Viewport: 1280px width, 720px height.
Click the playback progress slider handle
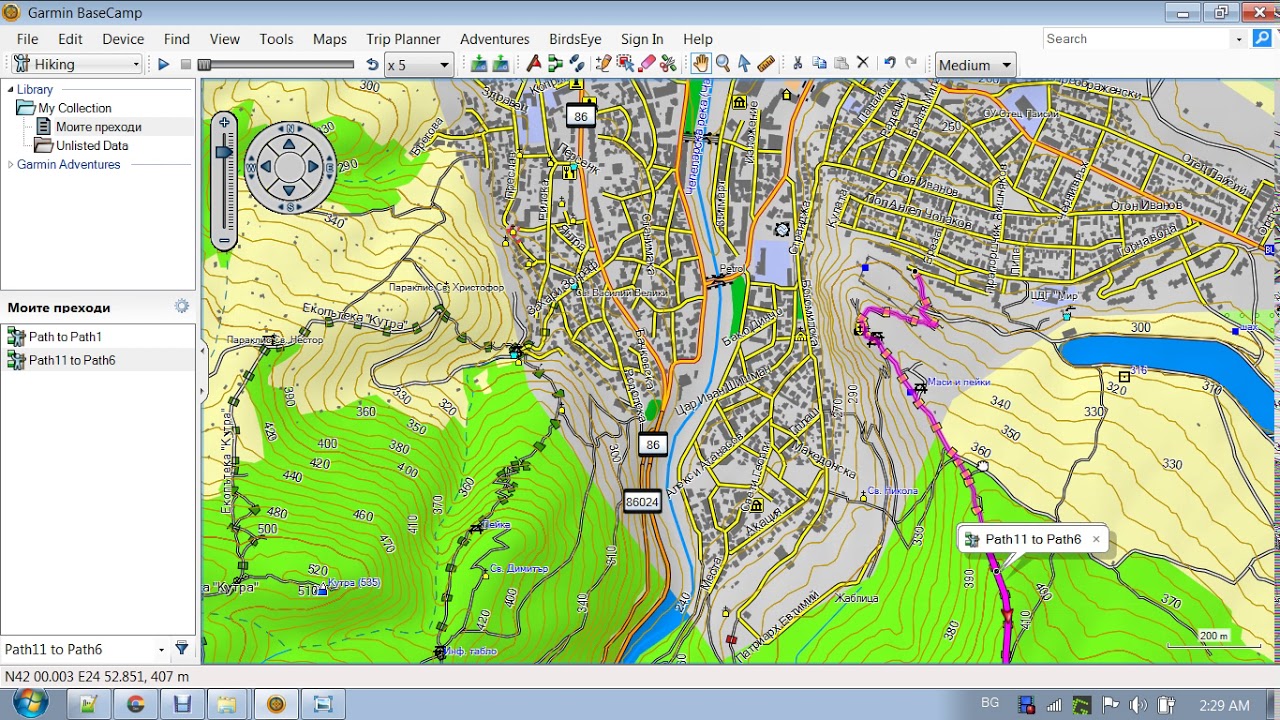(204, 65)
